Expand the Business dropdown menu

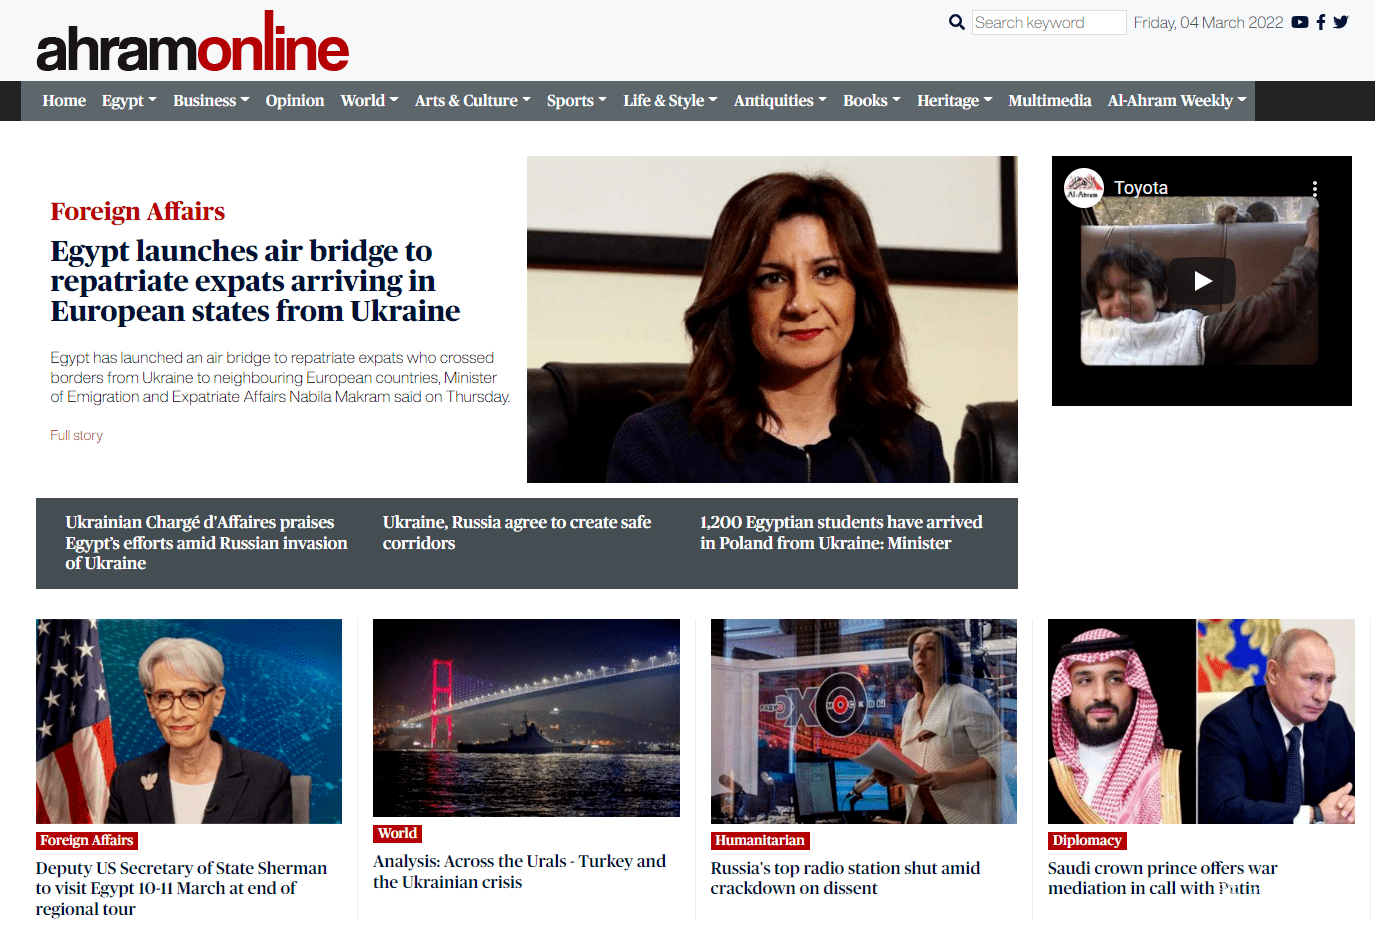211,100
